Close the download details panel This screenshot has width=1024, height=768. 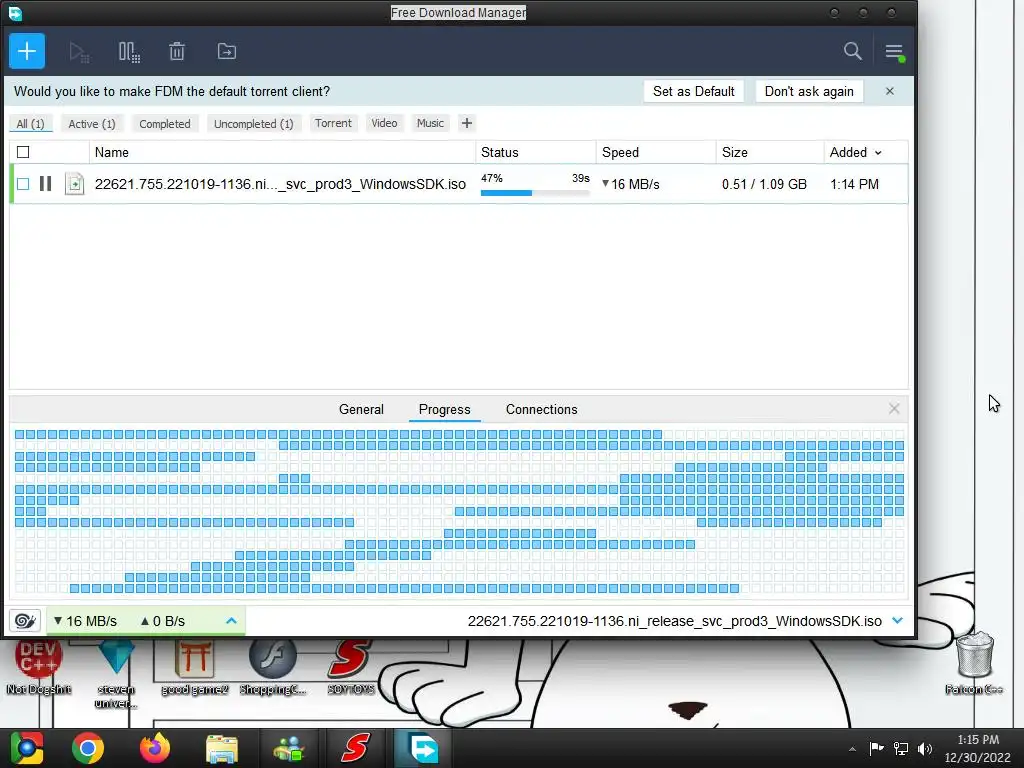[894, 409]
